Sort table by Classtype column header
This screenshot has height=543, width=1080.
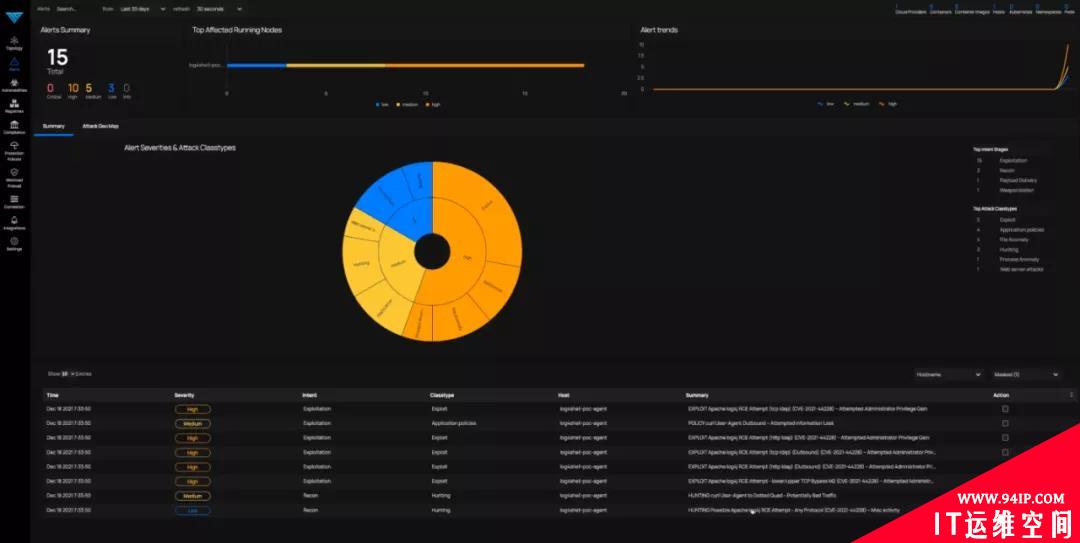coord(442,395)
